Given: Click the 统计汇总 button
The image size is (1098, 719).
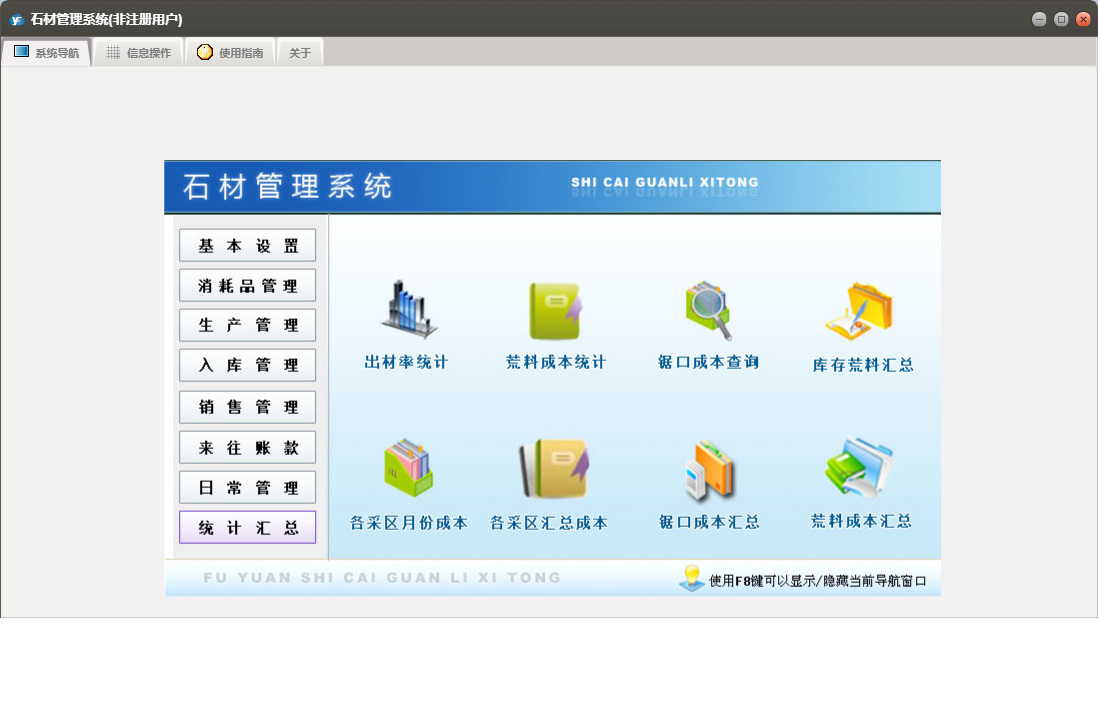Looking at the screenshot, I should 247,527.
